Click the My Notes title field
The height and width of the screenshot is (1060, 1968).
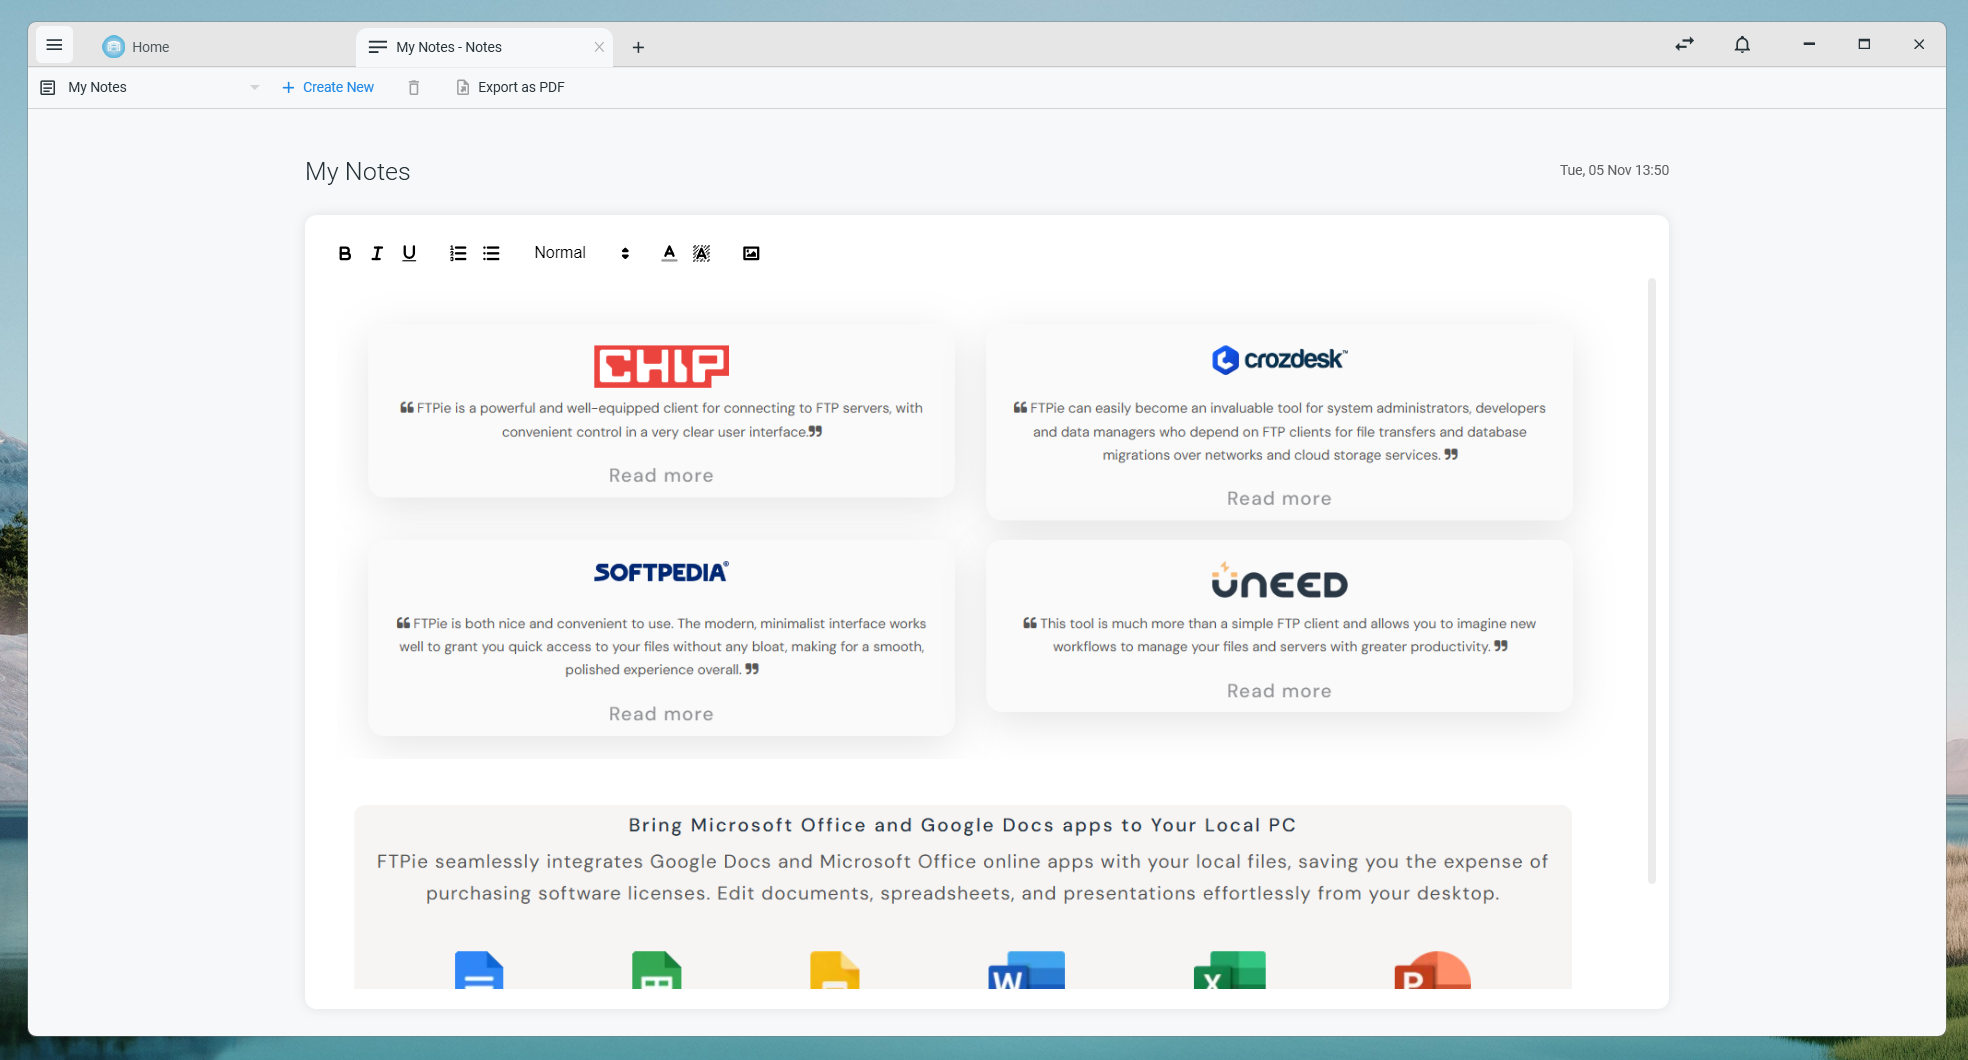pos(358,171)
